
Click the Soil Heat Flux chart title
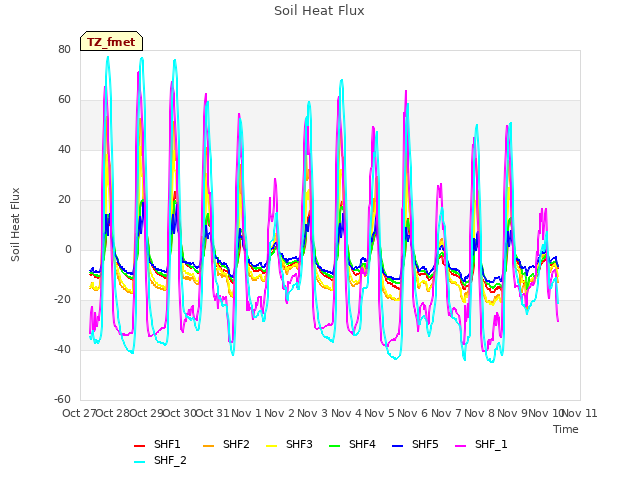[319, 11]
